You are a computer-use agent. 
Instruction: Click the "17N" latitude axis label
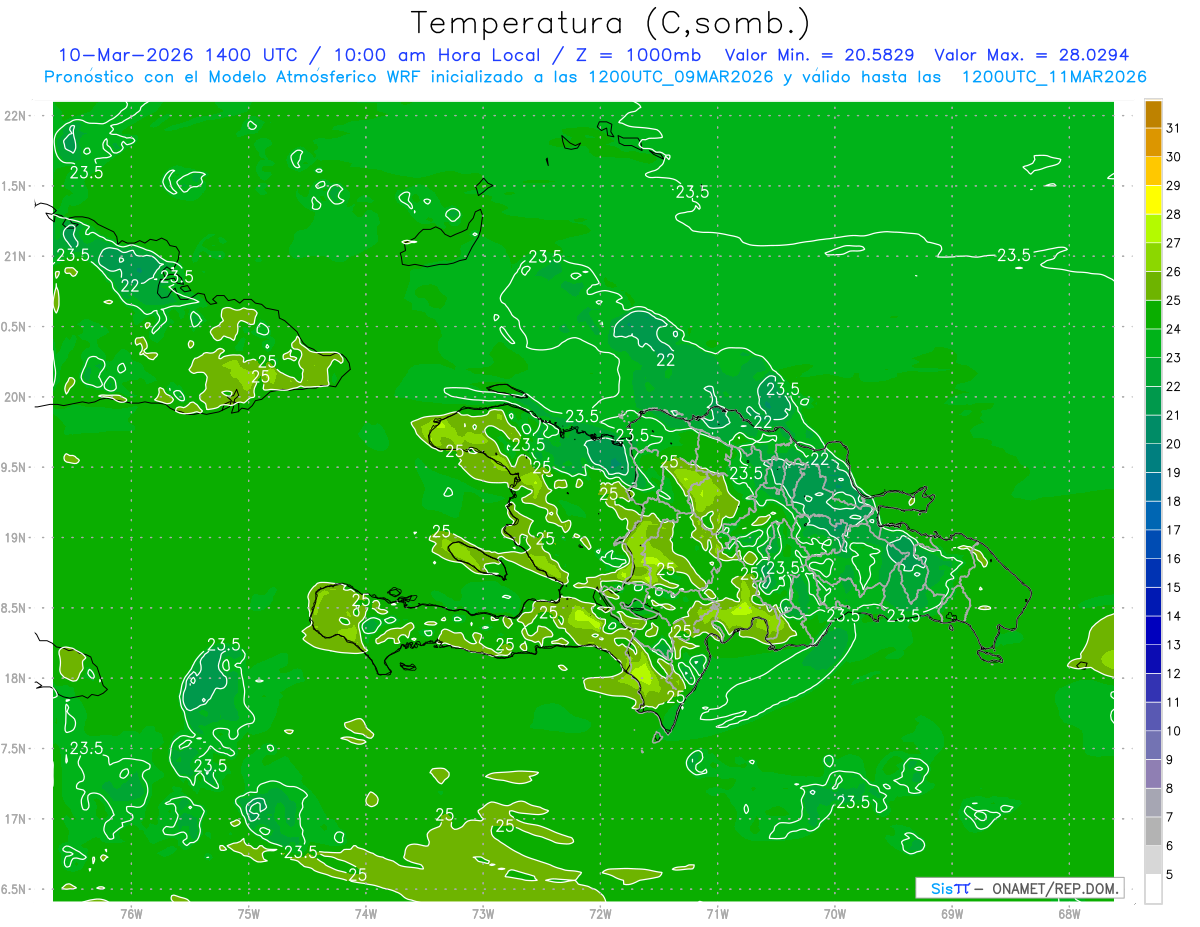pyautogui.click(x=17, y=820)
